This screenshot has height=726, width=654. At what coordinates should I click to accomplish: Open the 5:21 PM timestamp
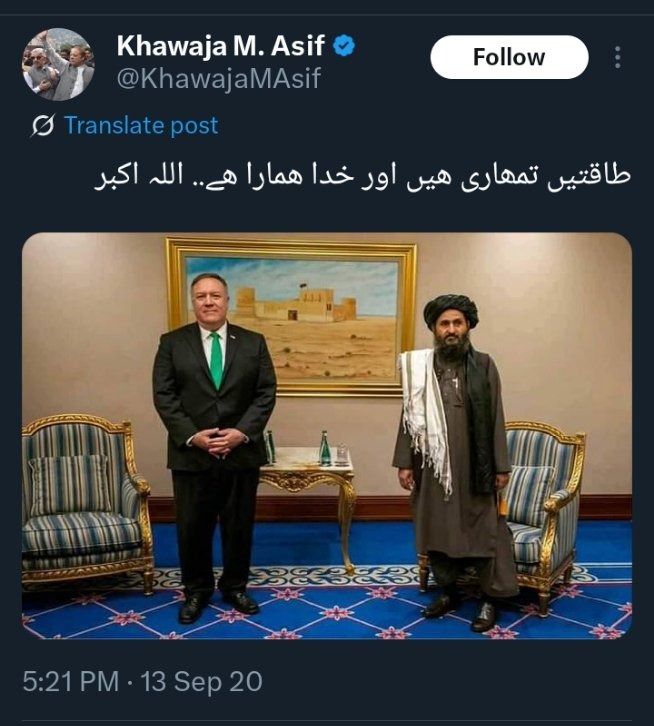(71, 682)
